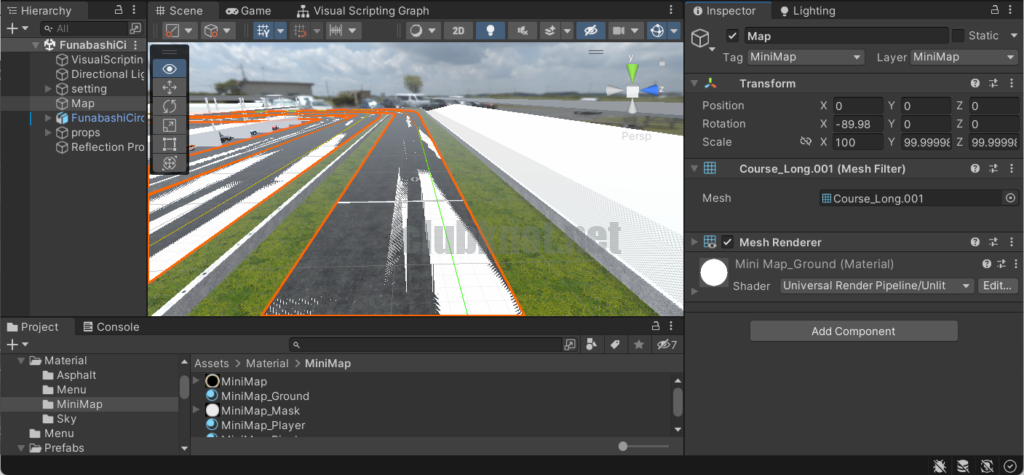1024x475 pixels.
Task: Click the Position X input field
Action: tap(856, 106)
